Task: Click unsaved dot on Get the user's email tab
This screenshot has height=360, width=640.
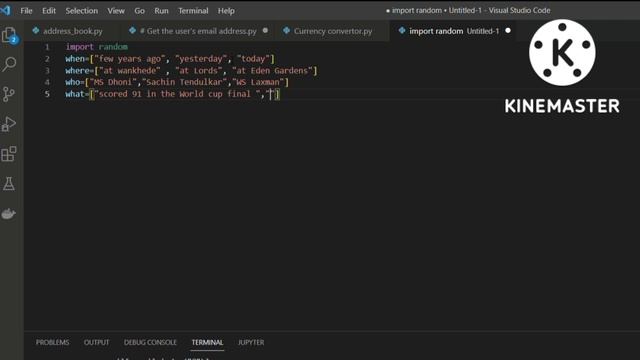Action: pyautogui.click(x=265, y=31)
